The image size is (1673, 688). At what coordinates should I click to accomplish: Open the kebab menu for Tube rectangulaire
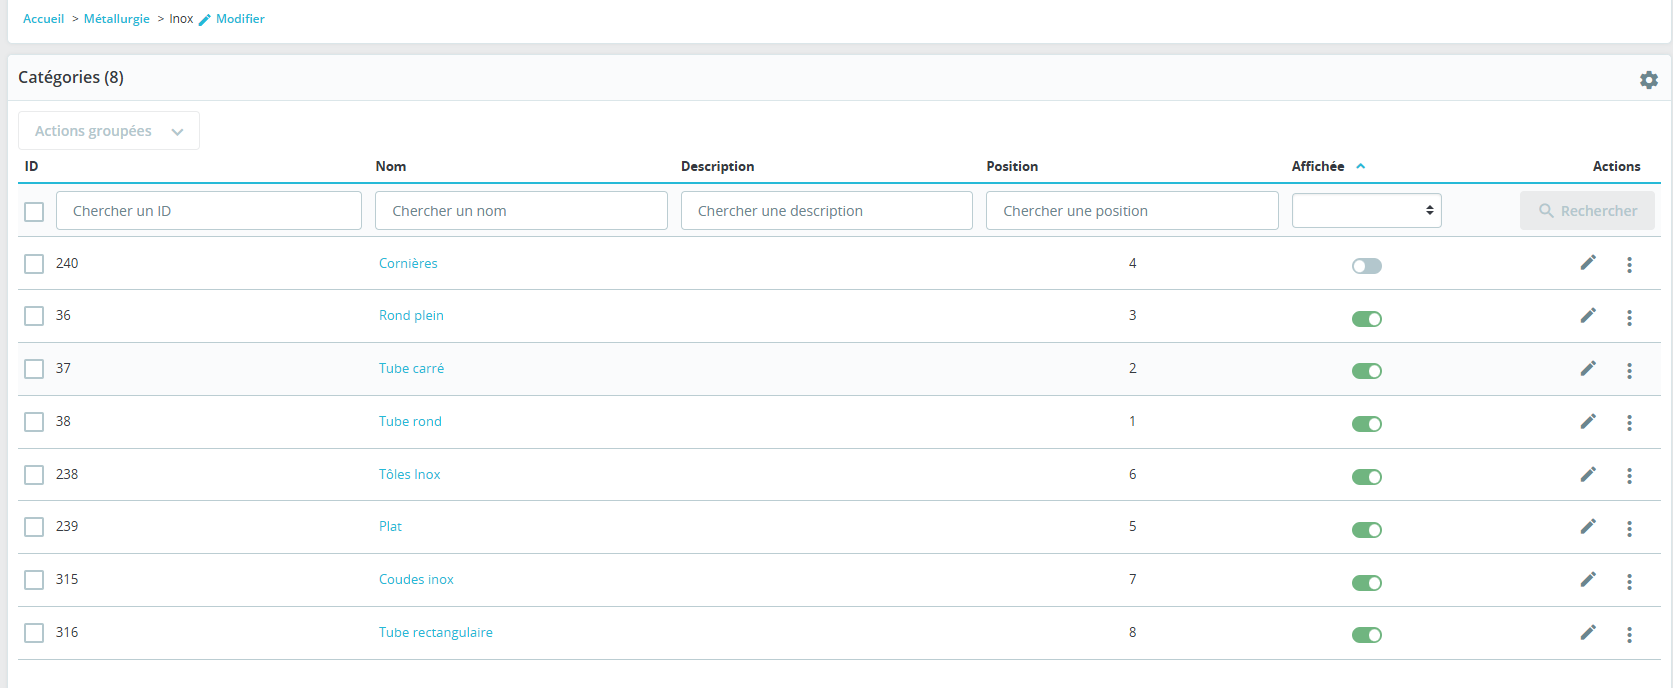1629,635
